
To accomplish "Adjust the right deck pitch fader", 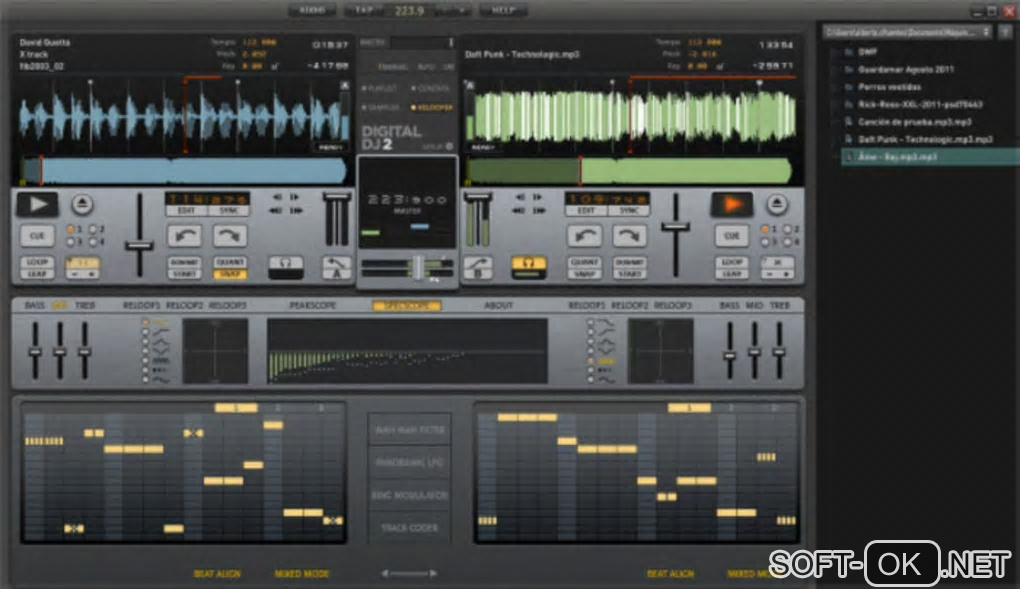I will (x=676, y=226).
